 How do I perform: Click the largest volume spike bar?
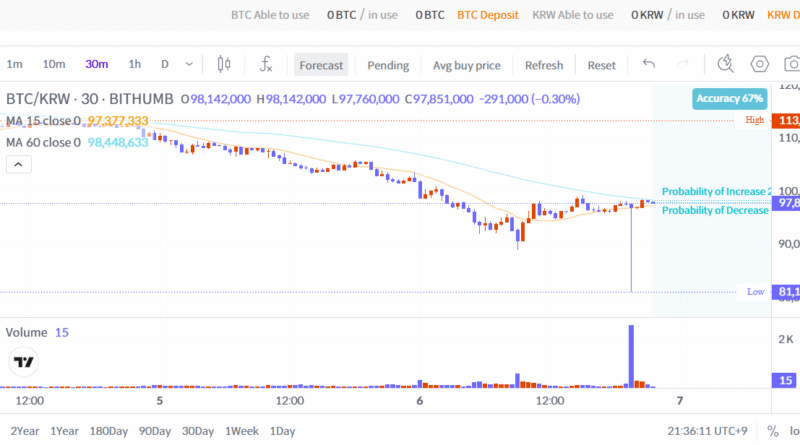(x=631, y=356)
